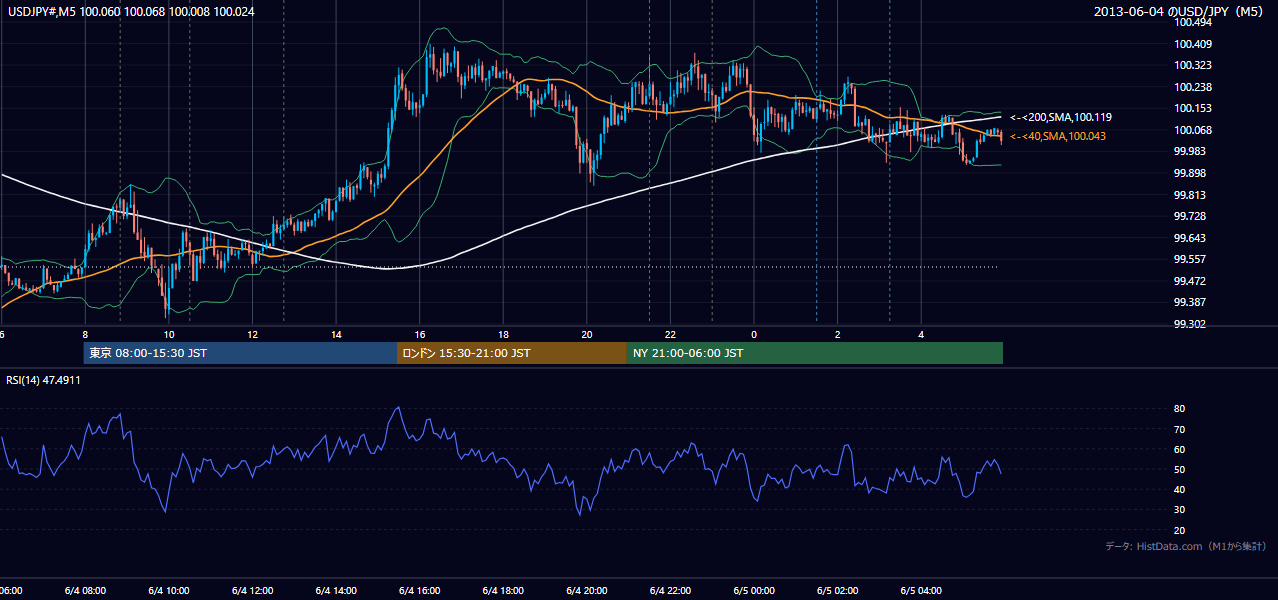This screenshot has height=600, width=1278.
Task: Click hour label 16 under price chart
Action: point(420,335)
